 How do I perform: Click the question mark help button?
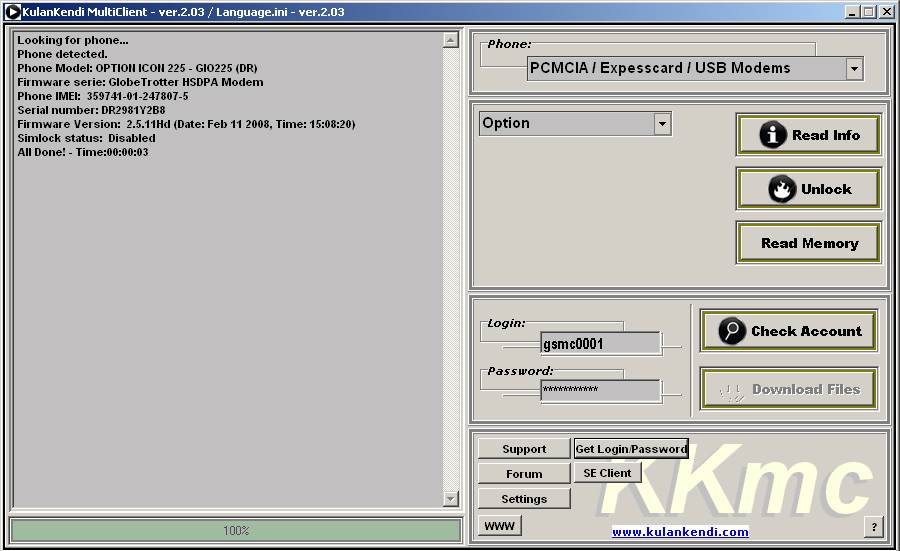coord(874,527)
